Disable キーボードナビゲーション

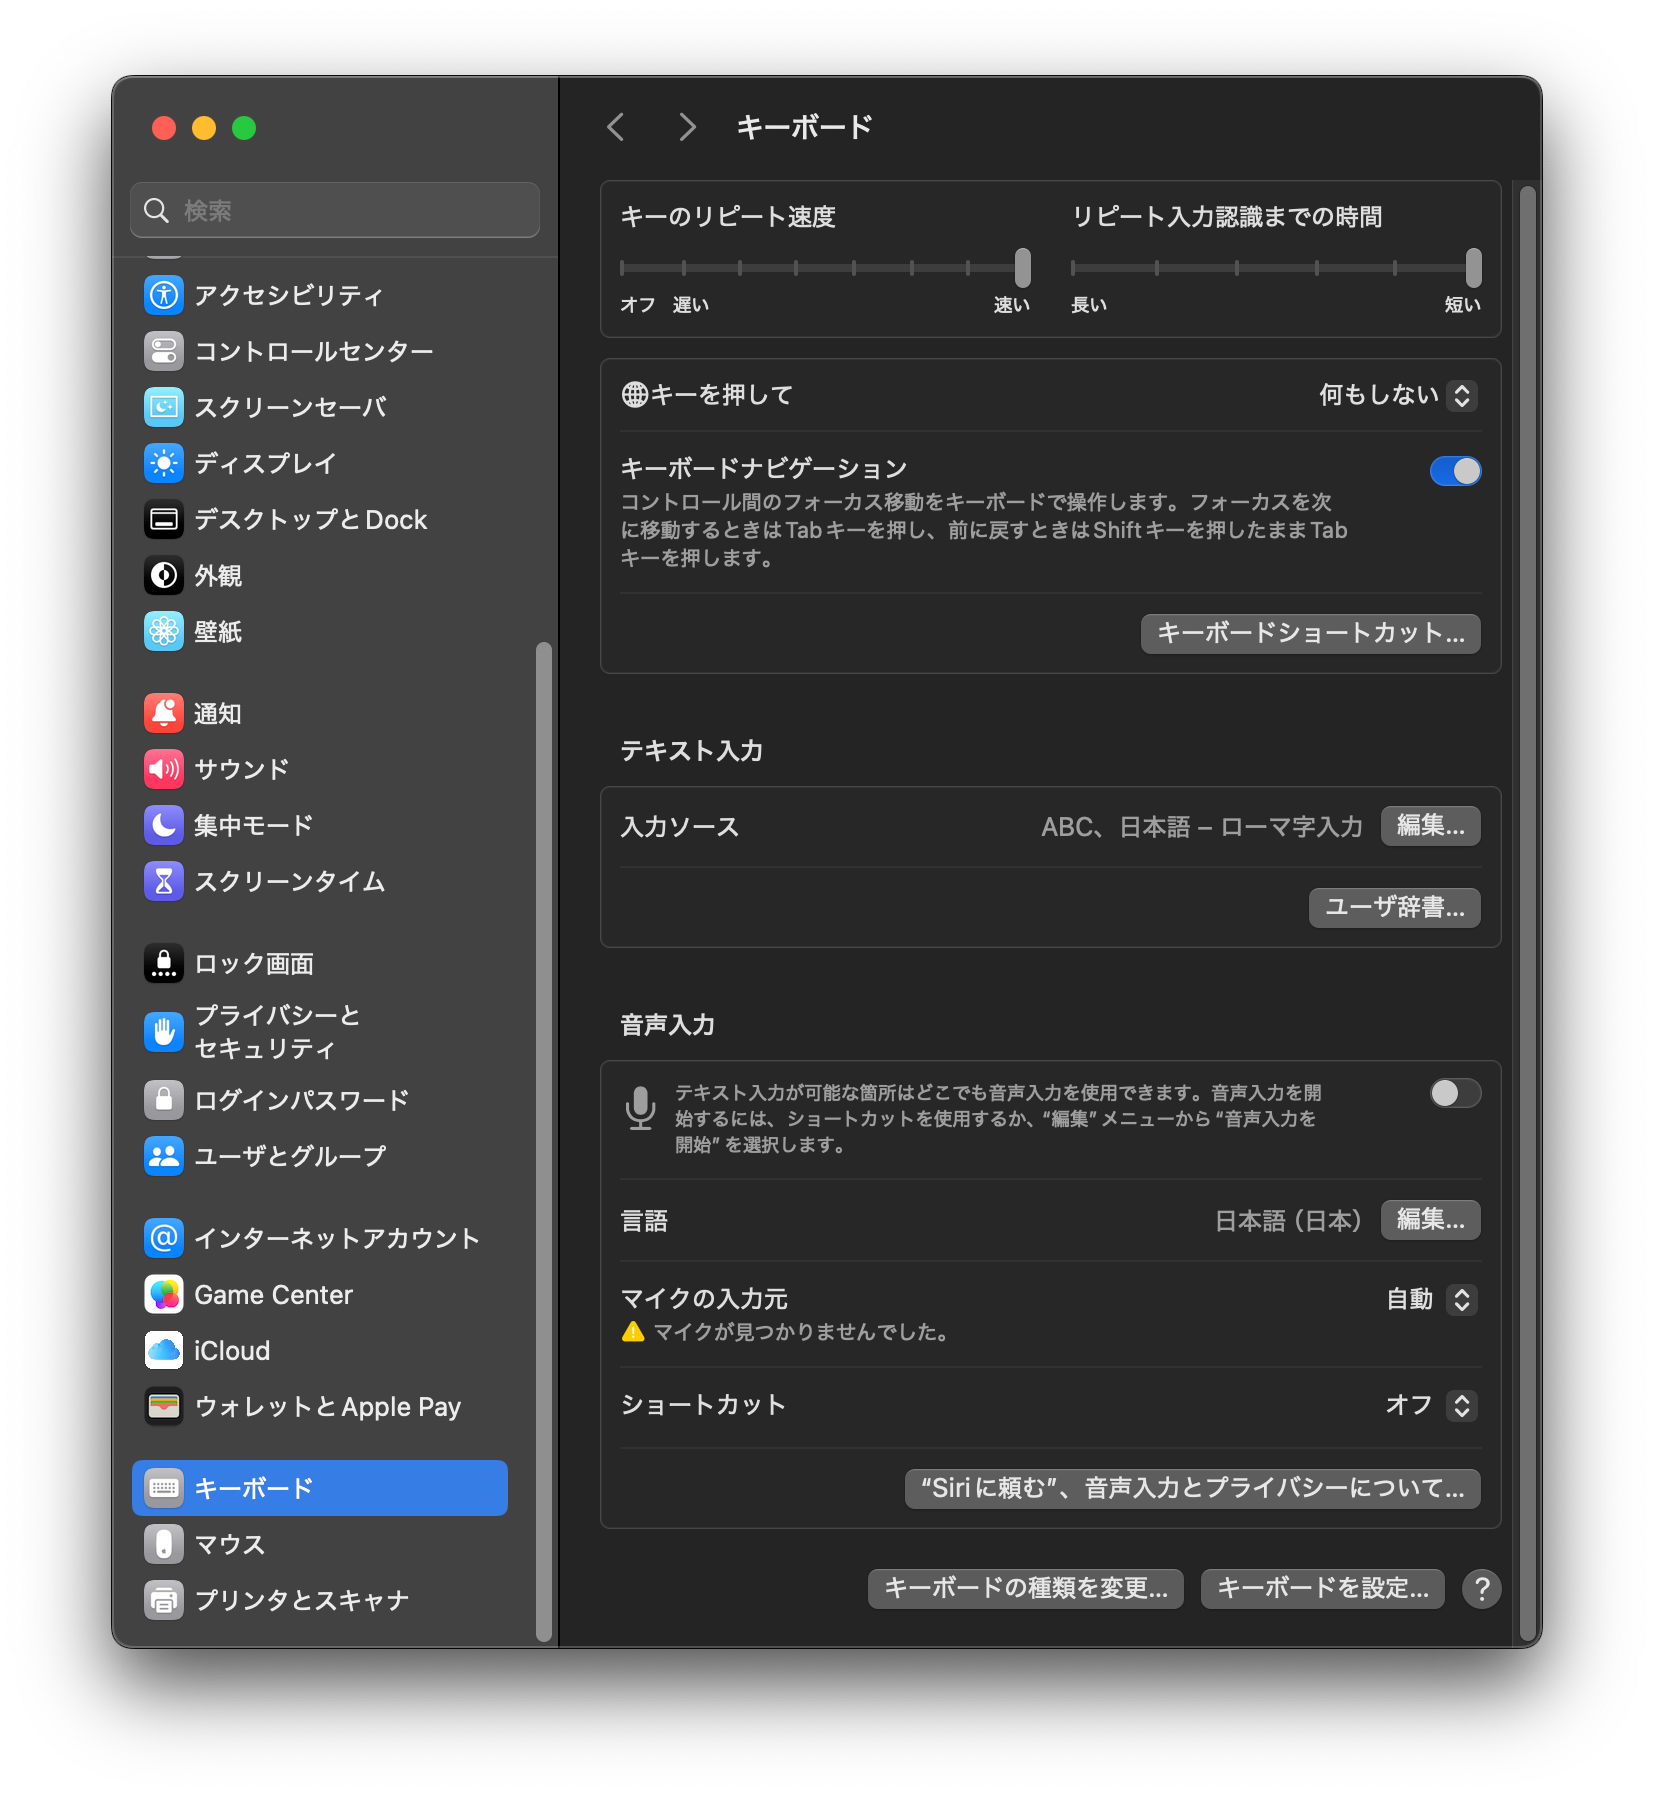1456,470
